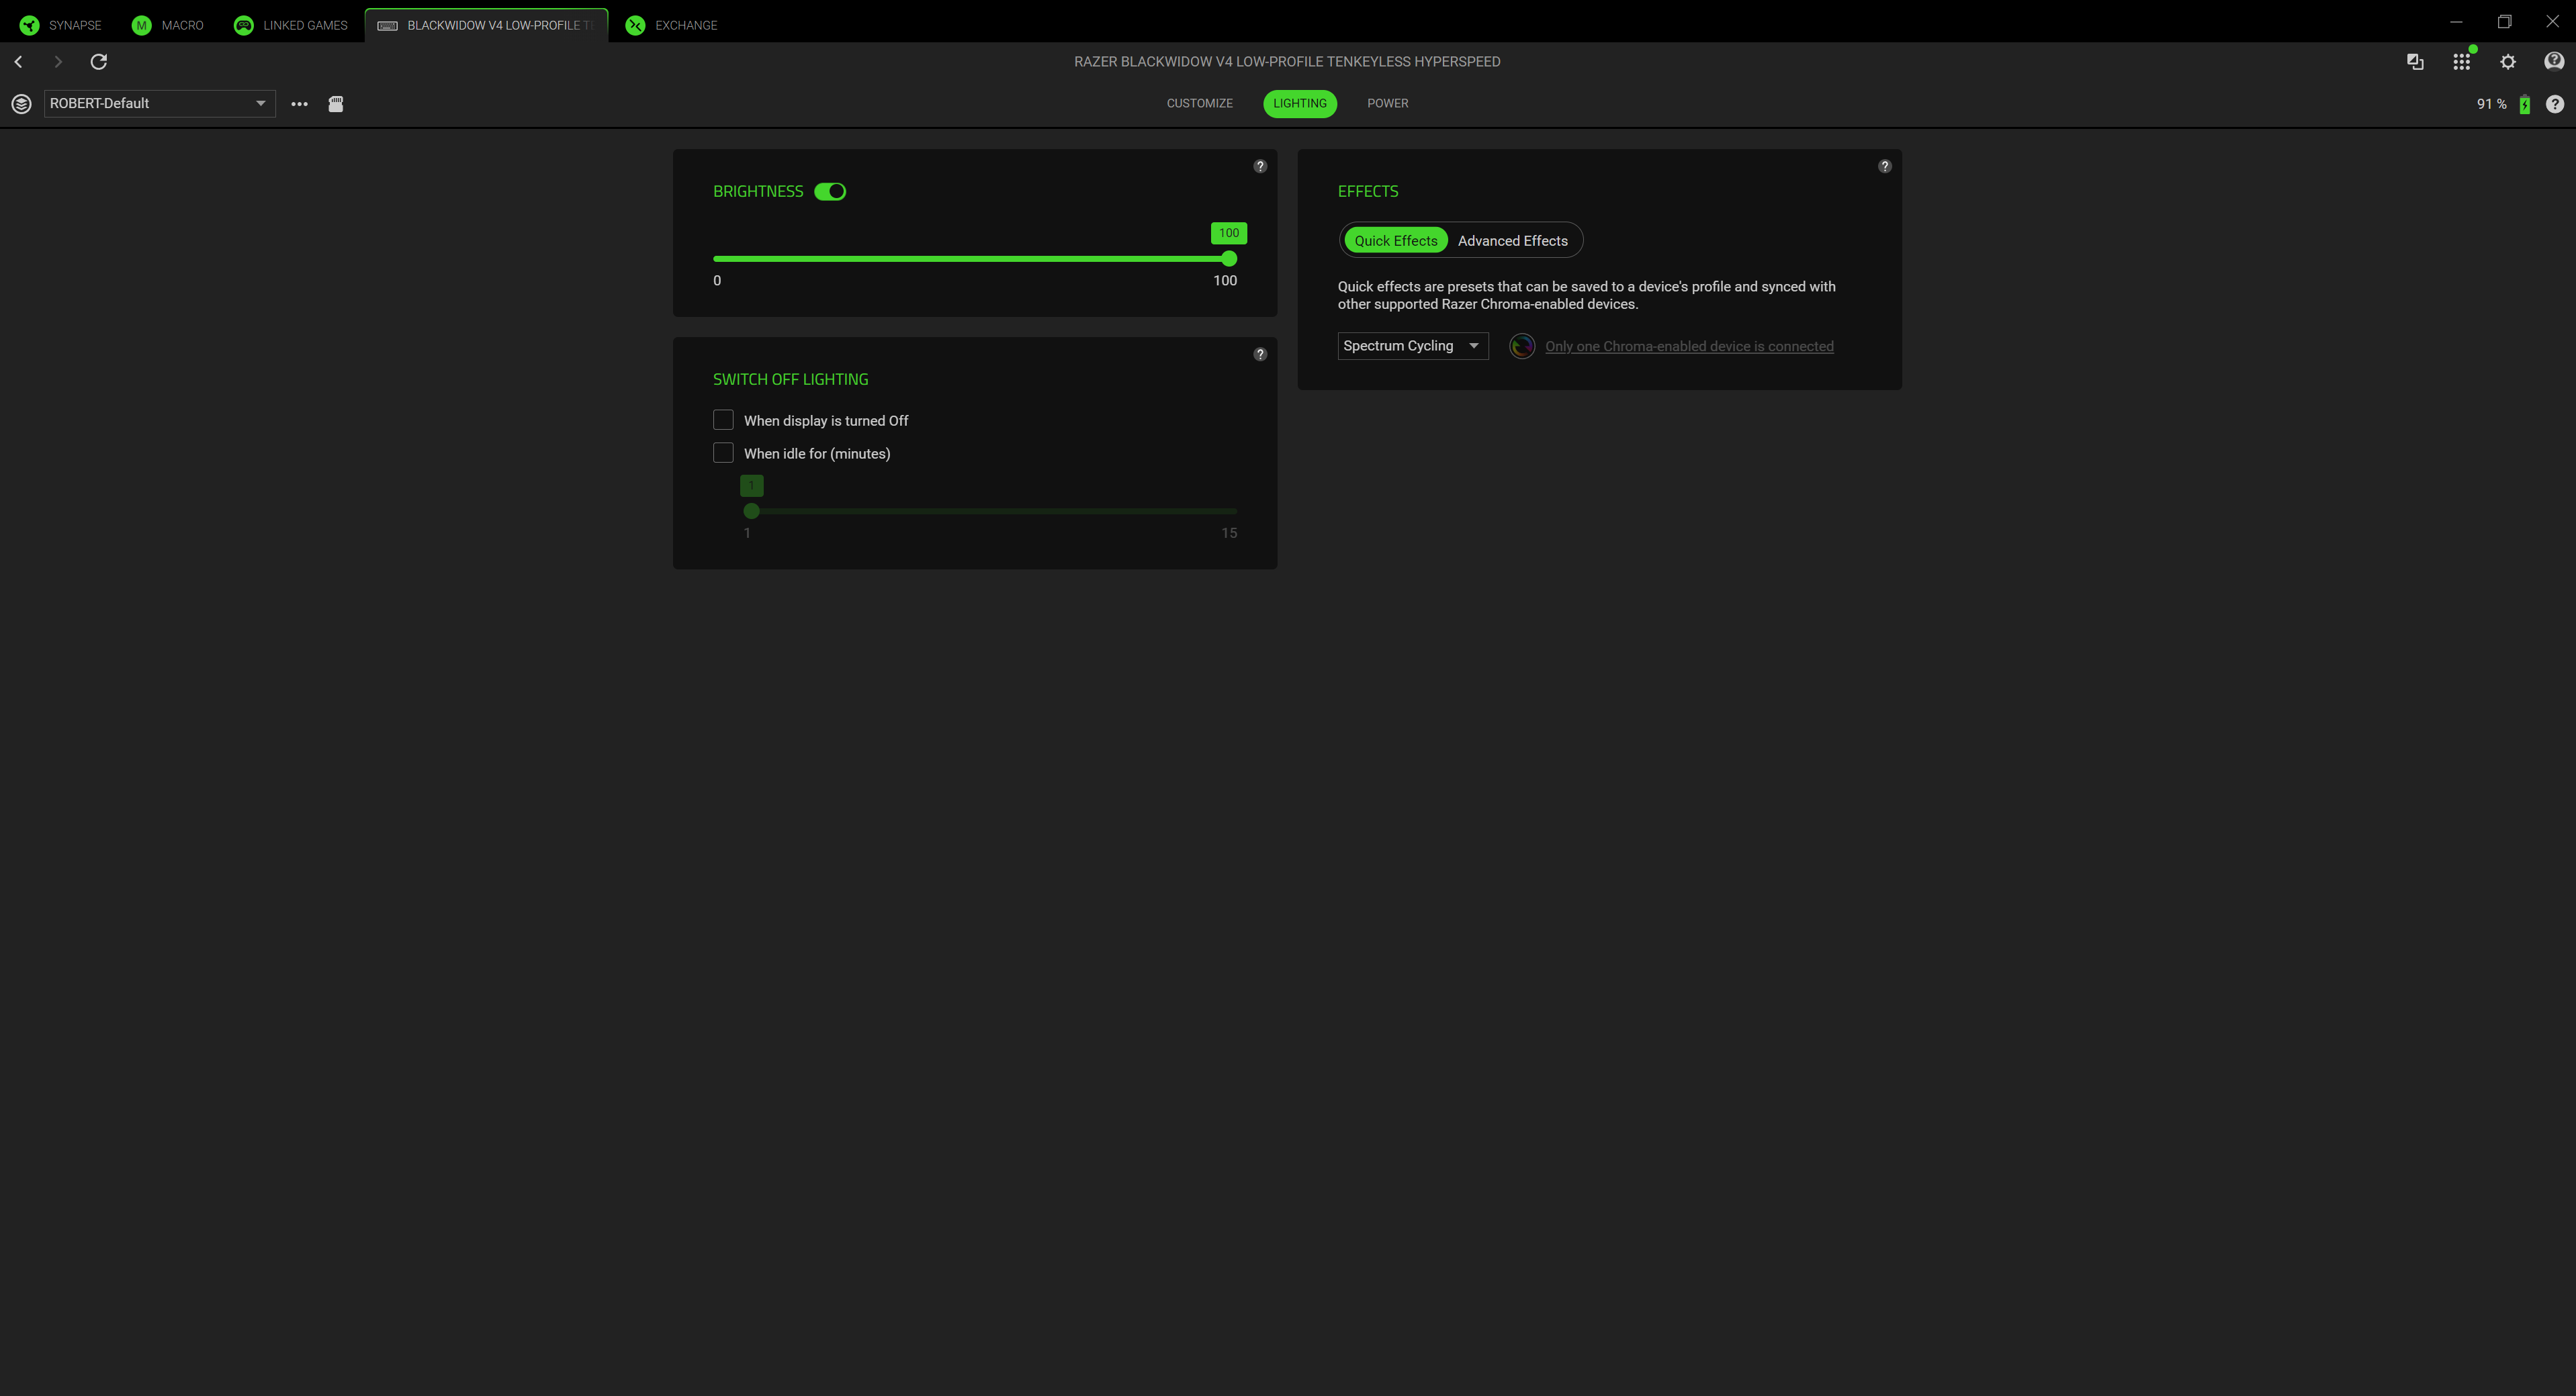
Task: Expand the ROBERT-Default profile dropdown
Action: pyautogui.click(x=160, y=104)
